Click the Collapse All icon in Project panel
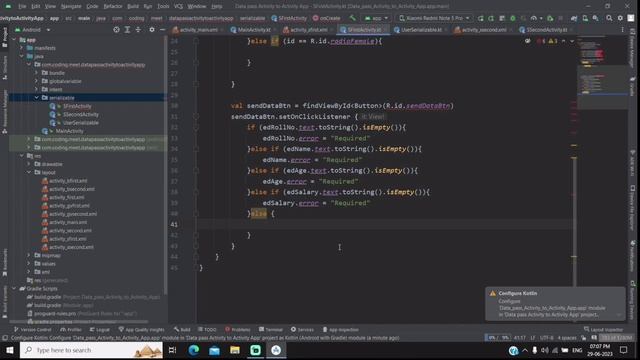This screenshot has height=360, width=640. click(x=138, y=30)
